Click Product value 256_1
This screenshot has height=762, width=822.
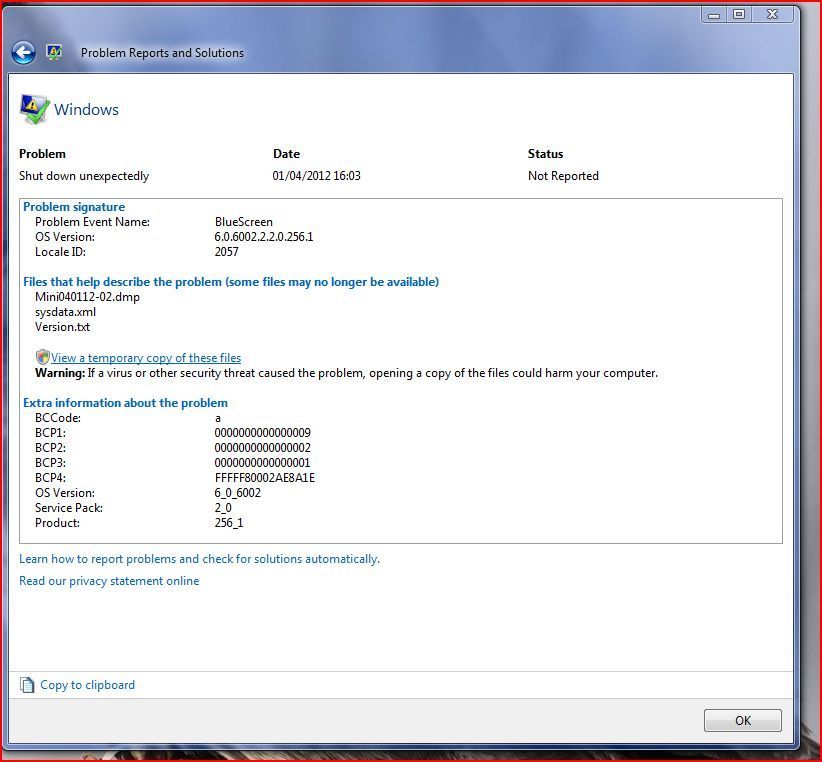(x=229, y=523)
